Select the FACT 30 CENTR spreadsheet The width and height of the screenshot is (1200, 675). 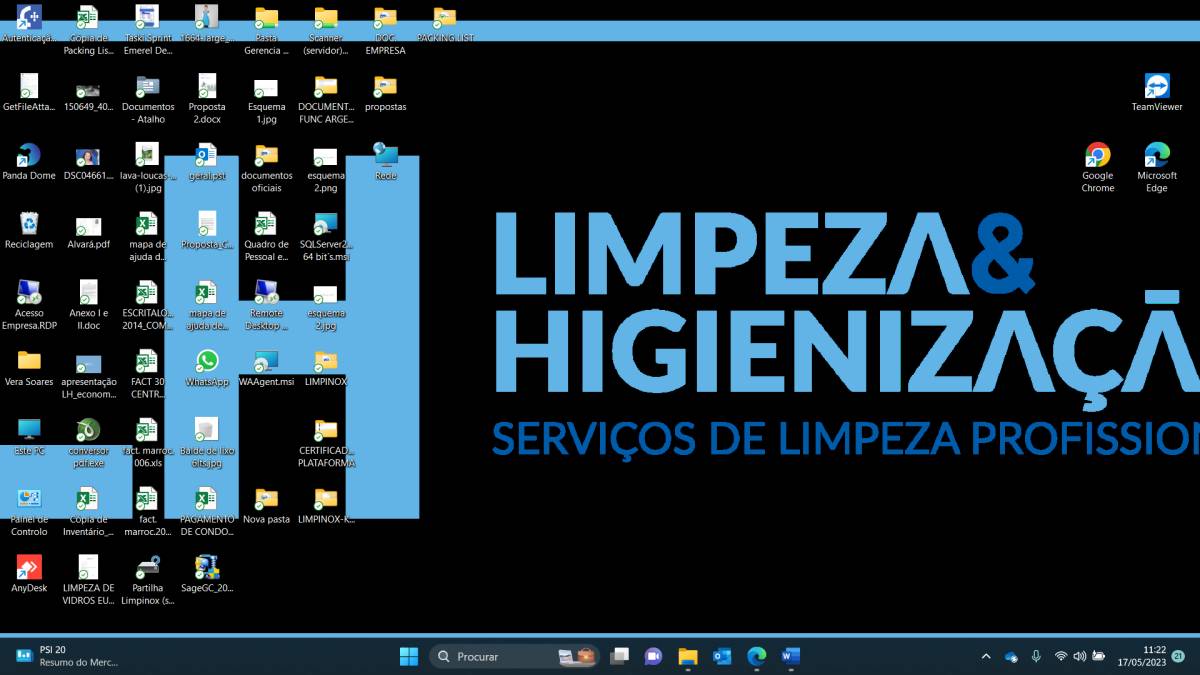[x=148, y=374]
